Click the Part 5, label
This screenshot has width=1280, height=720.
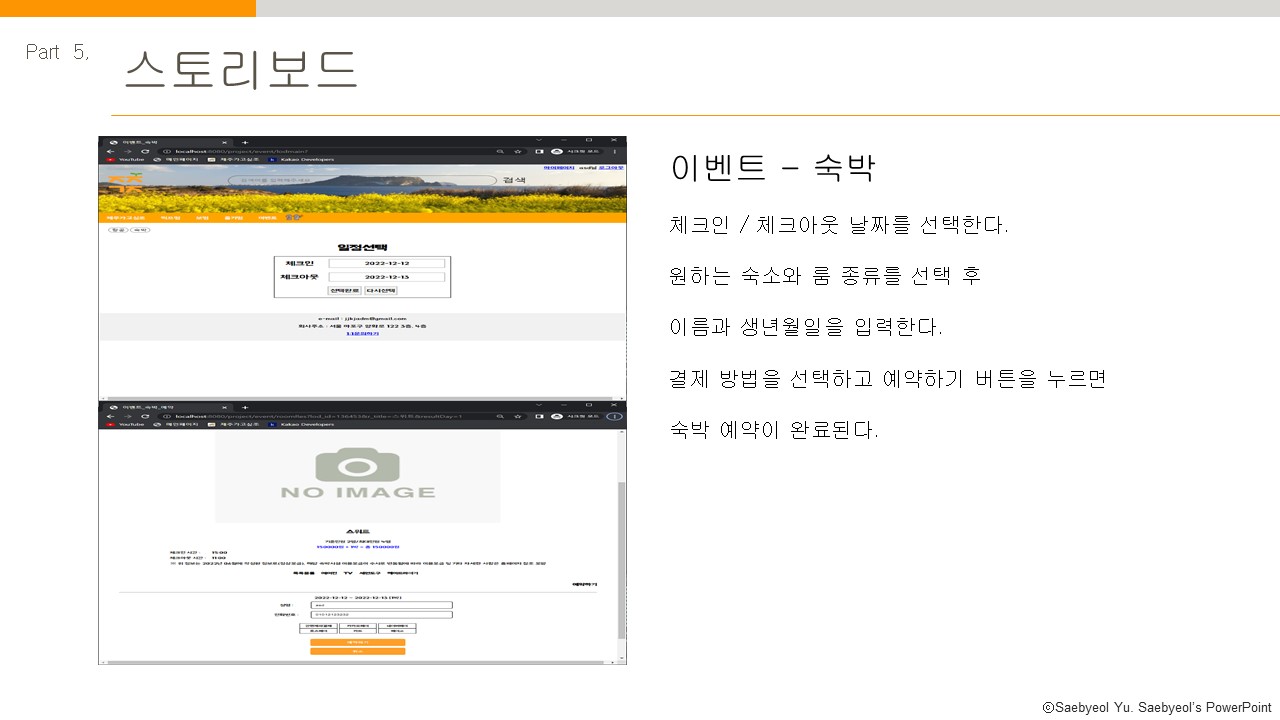click(58, 52)
